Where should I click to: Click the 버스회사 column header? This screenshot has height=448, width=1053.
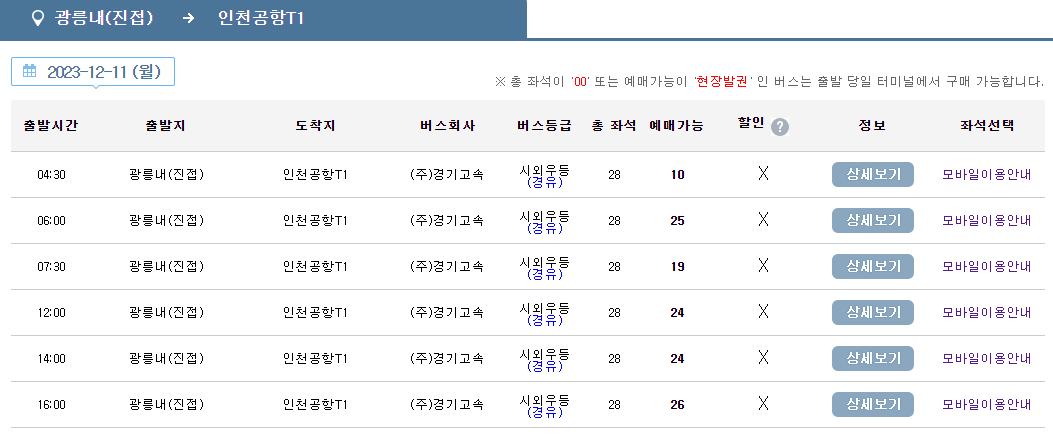tap(447, 126)
